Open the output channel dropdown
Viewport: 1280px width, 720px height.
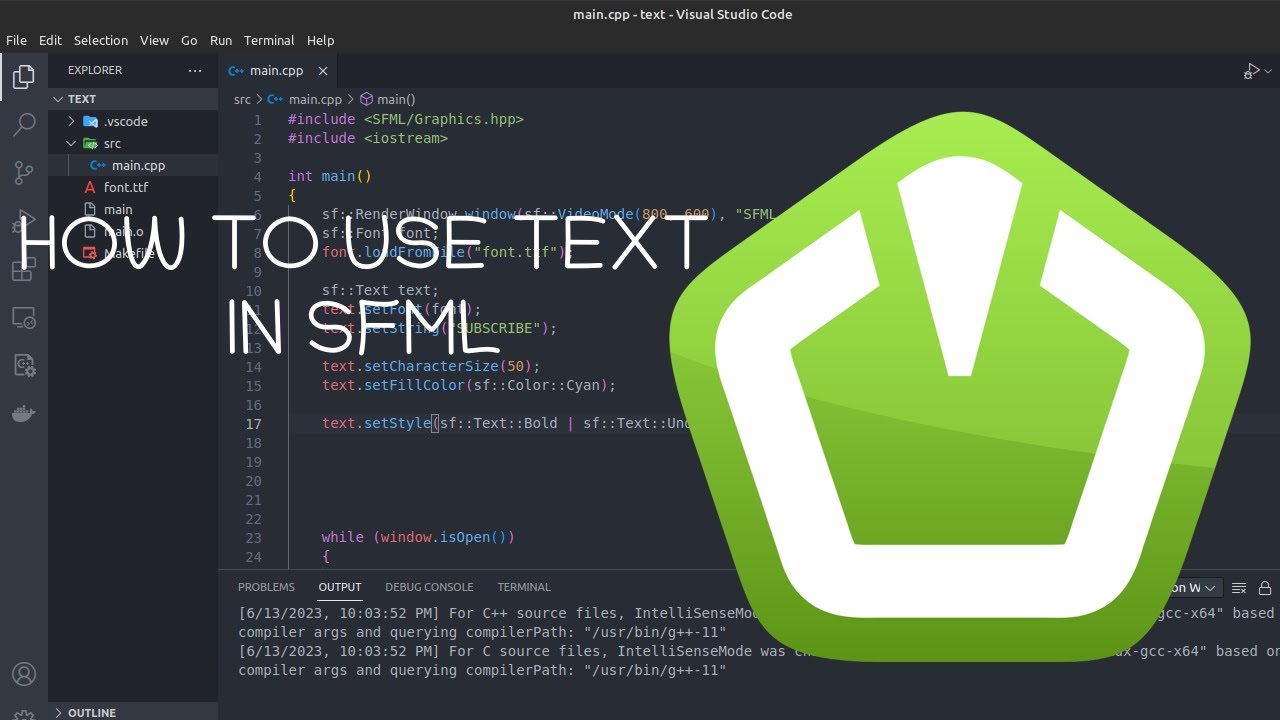tap(1195, 588)
